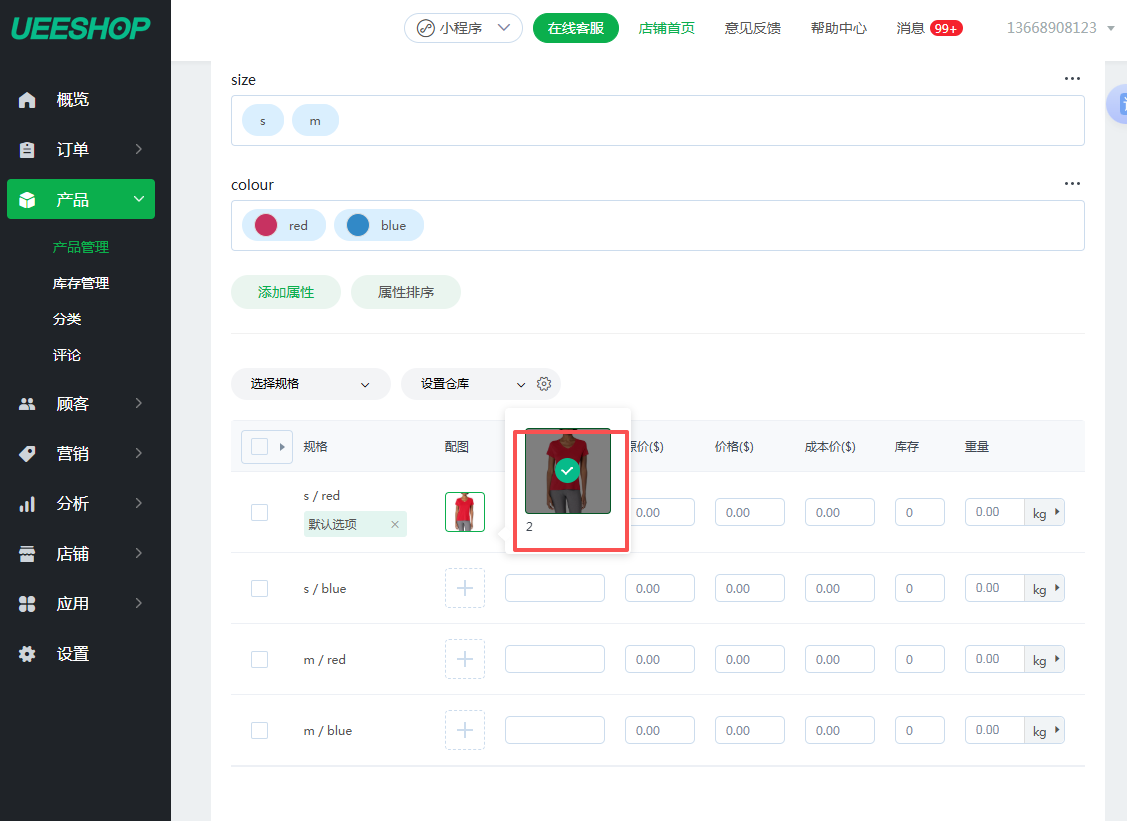This screenshot has width=1127, height=821.
Task: Open 设置 via the sidebar gear icon
Action: pyautogui.click(x=28, y=654)
